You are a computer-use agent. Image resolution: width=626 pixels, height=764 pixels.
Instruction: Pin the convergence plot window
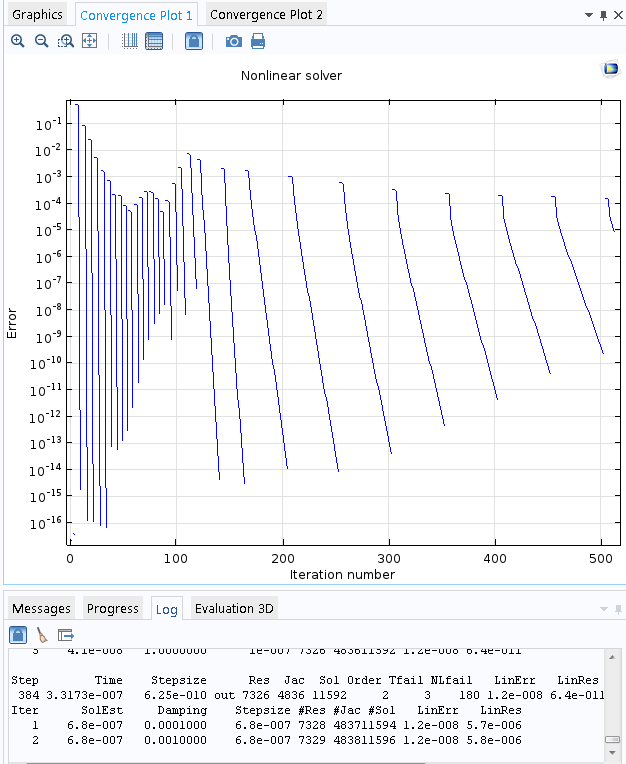coord(603,16)
